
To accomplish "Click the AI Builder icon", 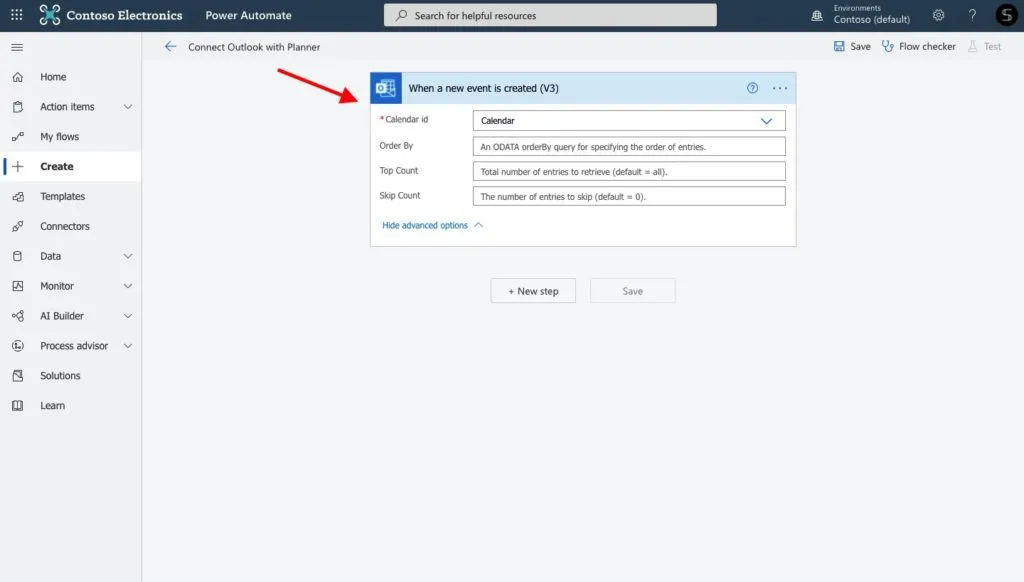I will tap(18, 316).
